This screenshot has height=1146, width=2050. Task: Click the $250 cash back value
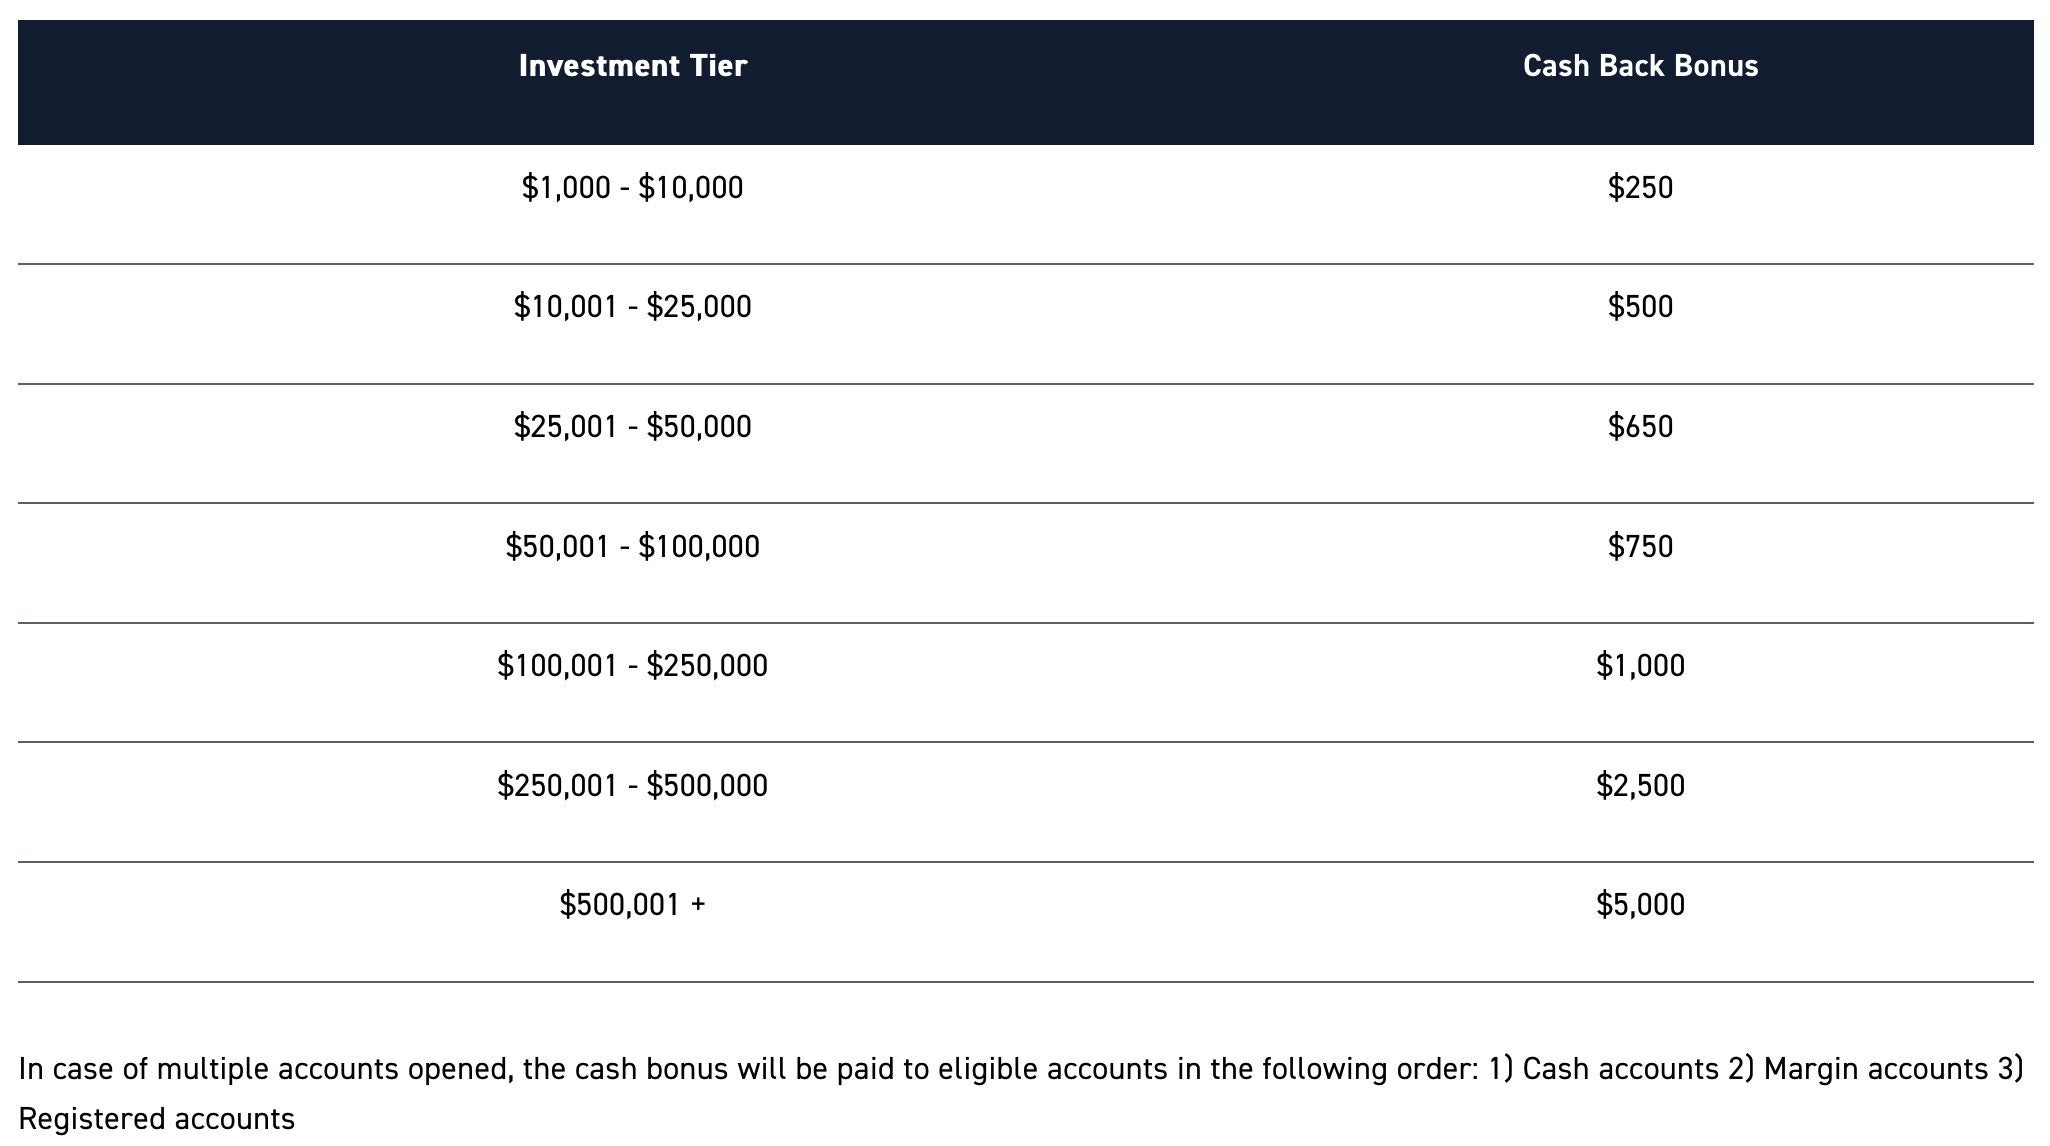coord(1640,188)
